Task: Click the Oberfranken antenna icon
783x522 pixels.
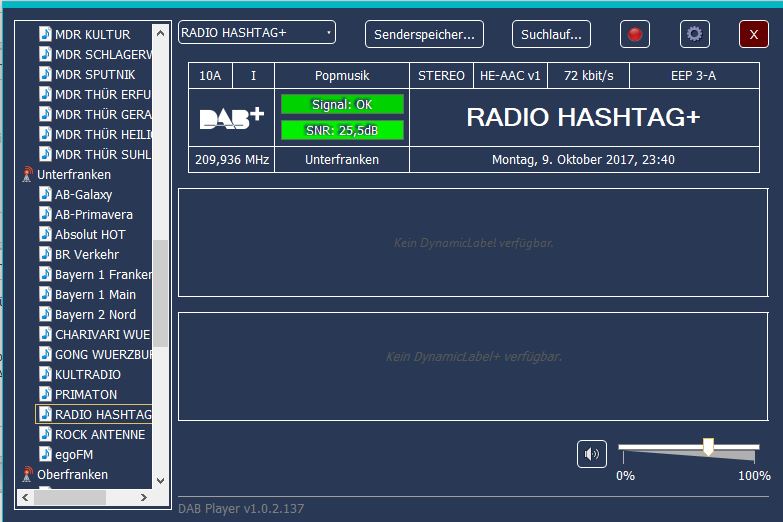Action: coord(27,475)
